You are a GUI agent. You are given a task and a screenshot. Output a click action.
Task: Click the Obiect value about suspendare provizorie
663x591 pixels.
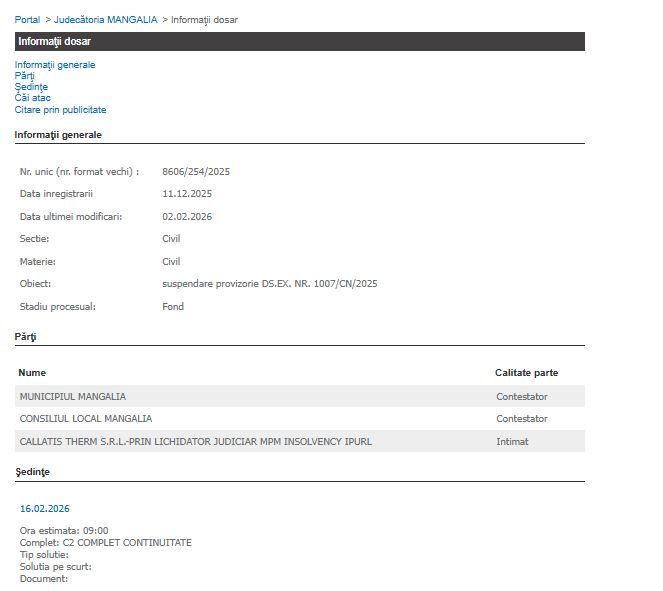pos(269,284)
